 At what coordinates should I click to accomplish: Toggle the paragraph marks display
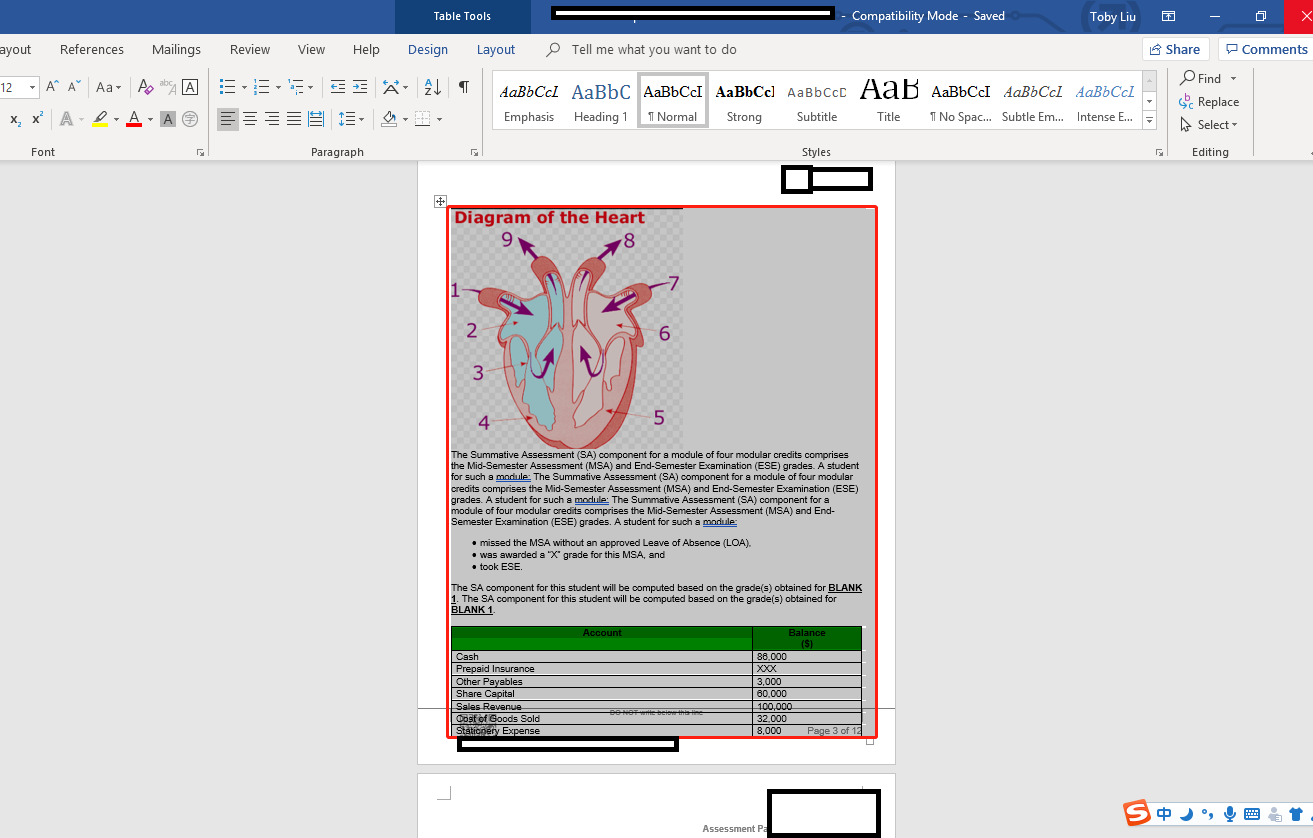(462, 87)
